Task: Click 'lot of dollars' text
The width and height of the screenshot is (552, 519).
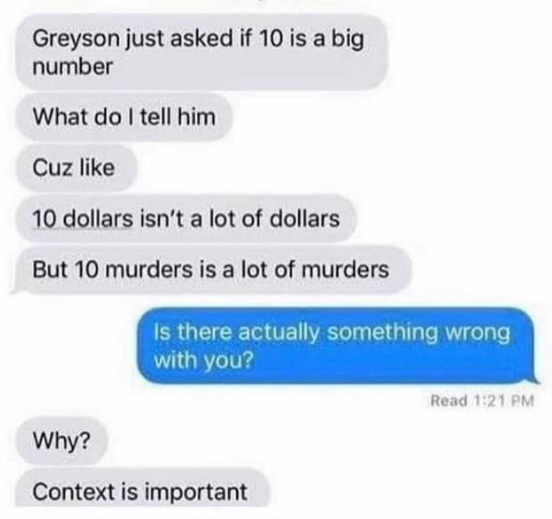Action: point(274,219)
